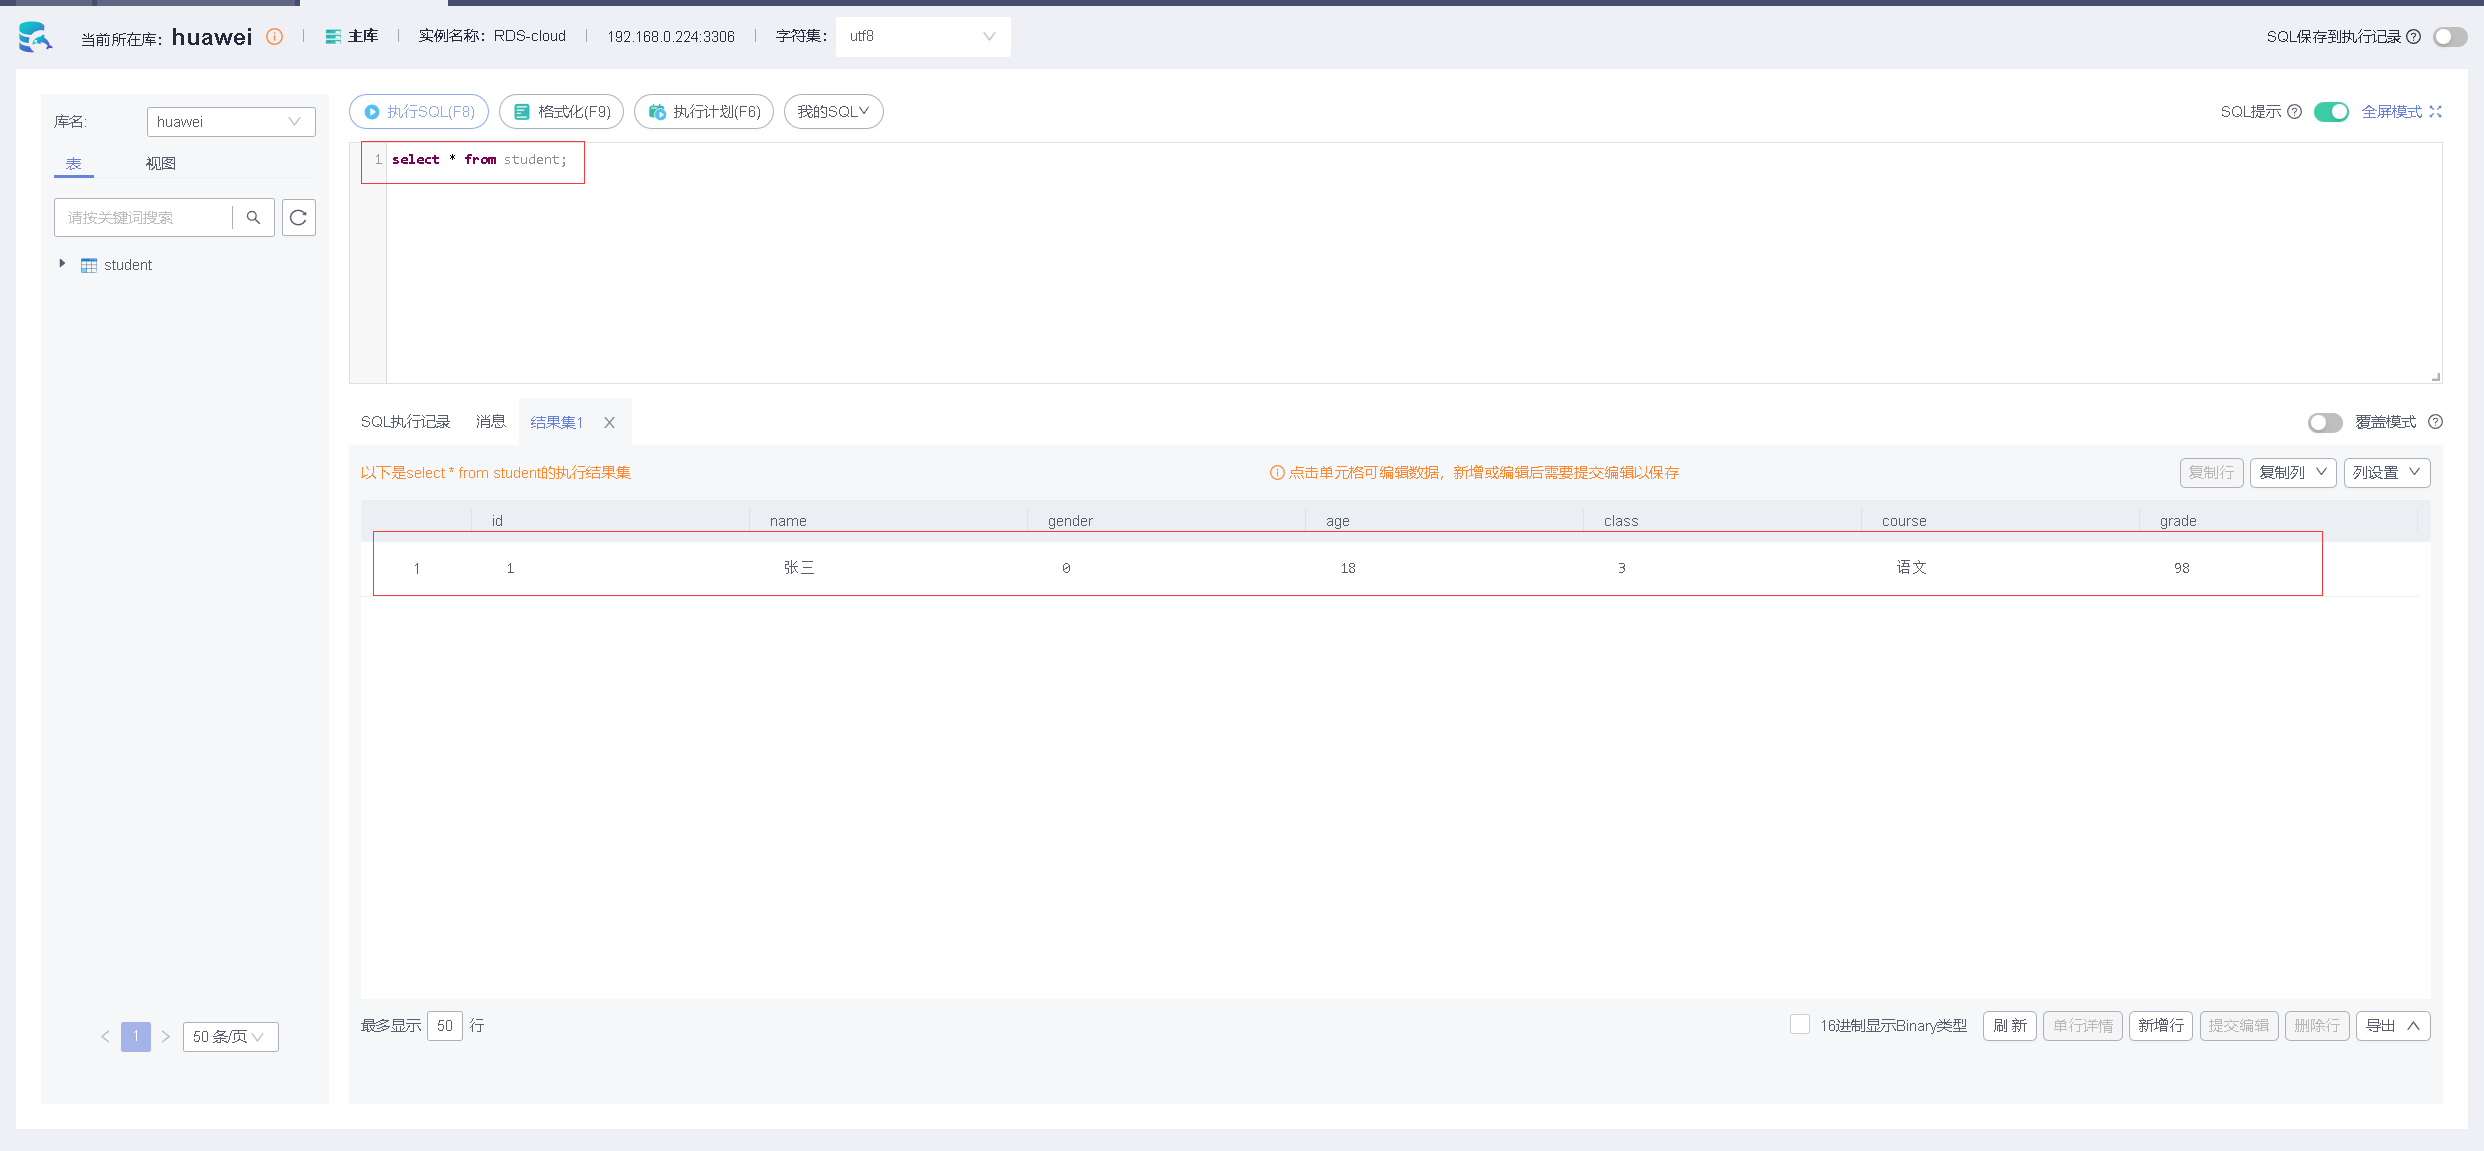Image resolution: width=2484 pixels, height=1151 pixels.
Task: Check the 16进制显示Binary类型 checkbox
Action: pyautogui.click(x=1799, y=1024)
